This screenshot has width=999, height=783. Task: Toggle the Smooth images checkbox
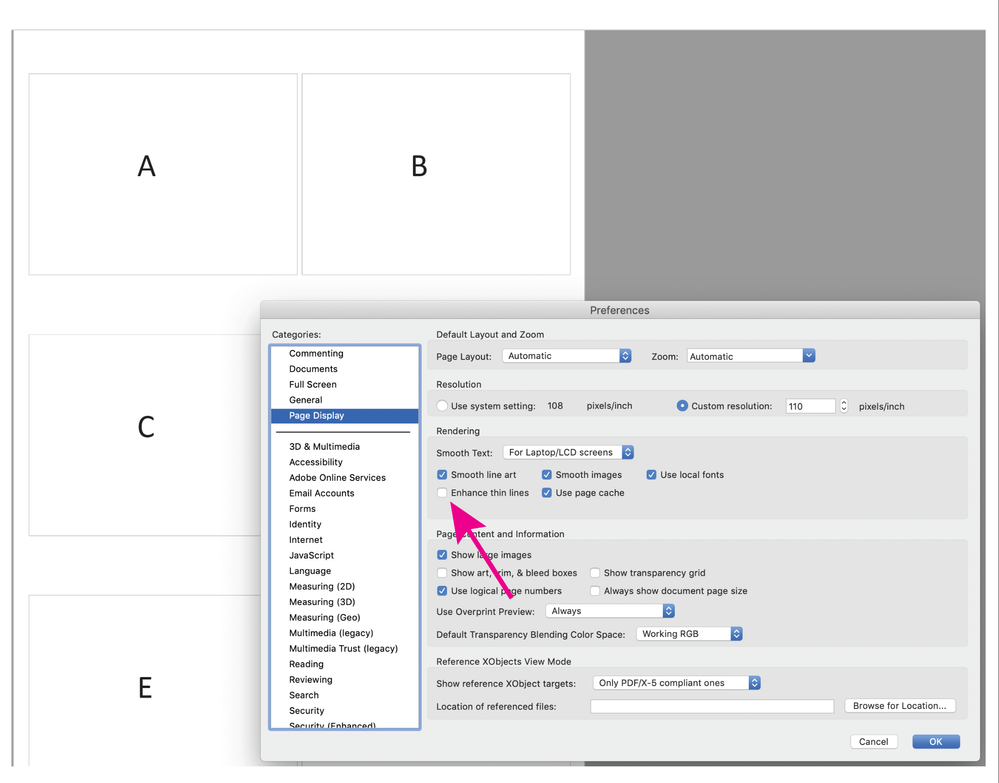point(547,475)
